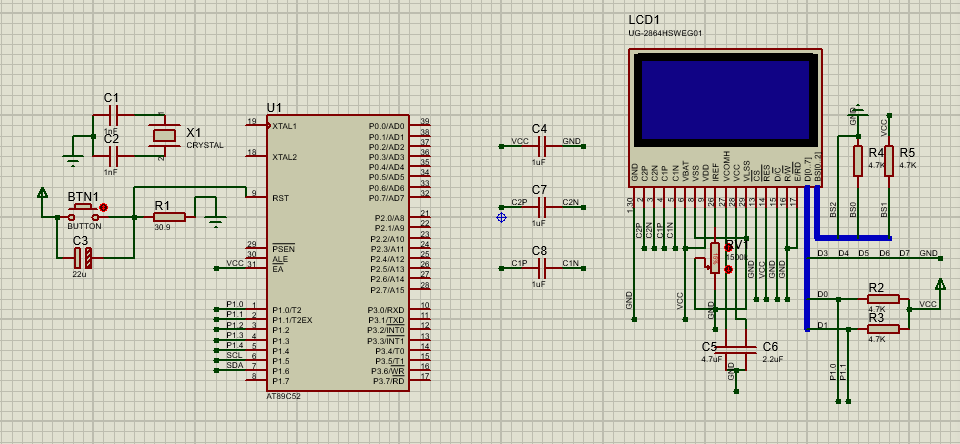The image size is (960, 444).
Task: Click the power arrow terminal left of BTN1
Action: click(42, 194)
